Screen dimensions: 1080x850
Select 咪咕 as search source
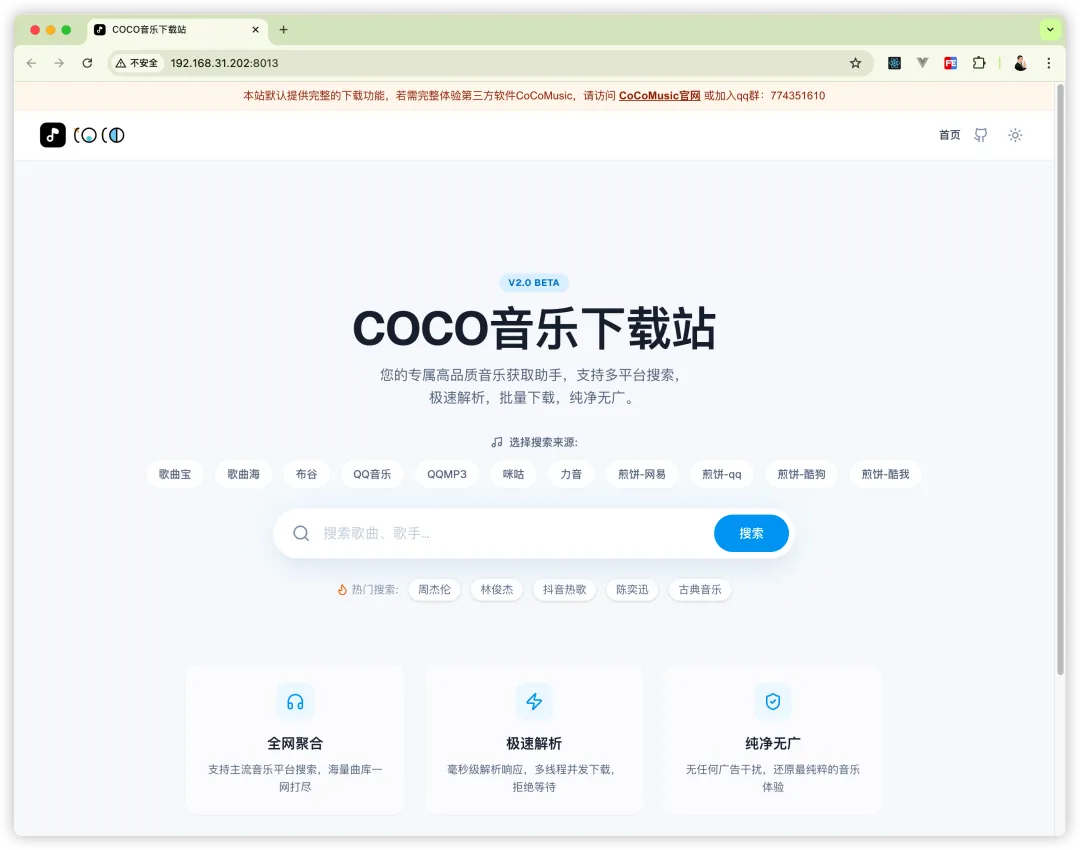[513, 474]
